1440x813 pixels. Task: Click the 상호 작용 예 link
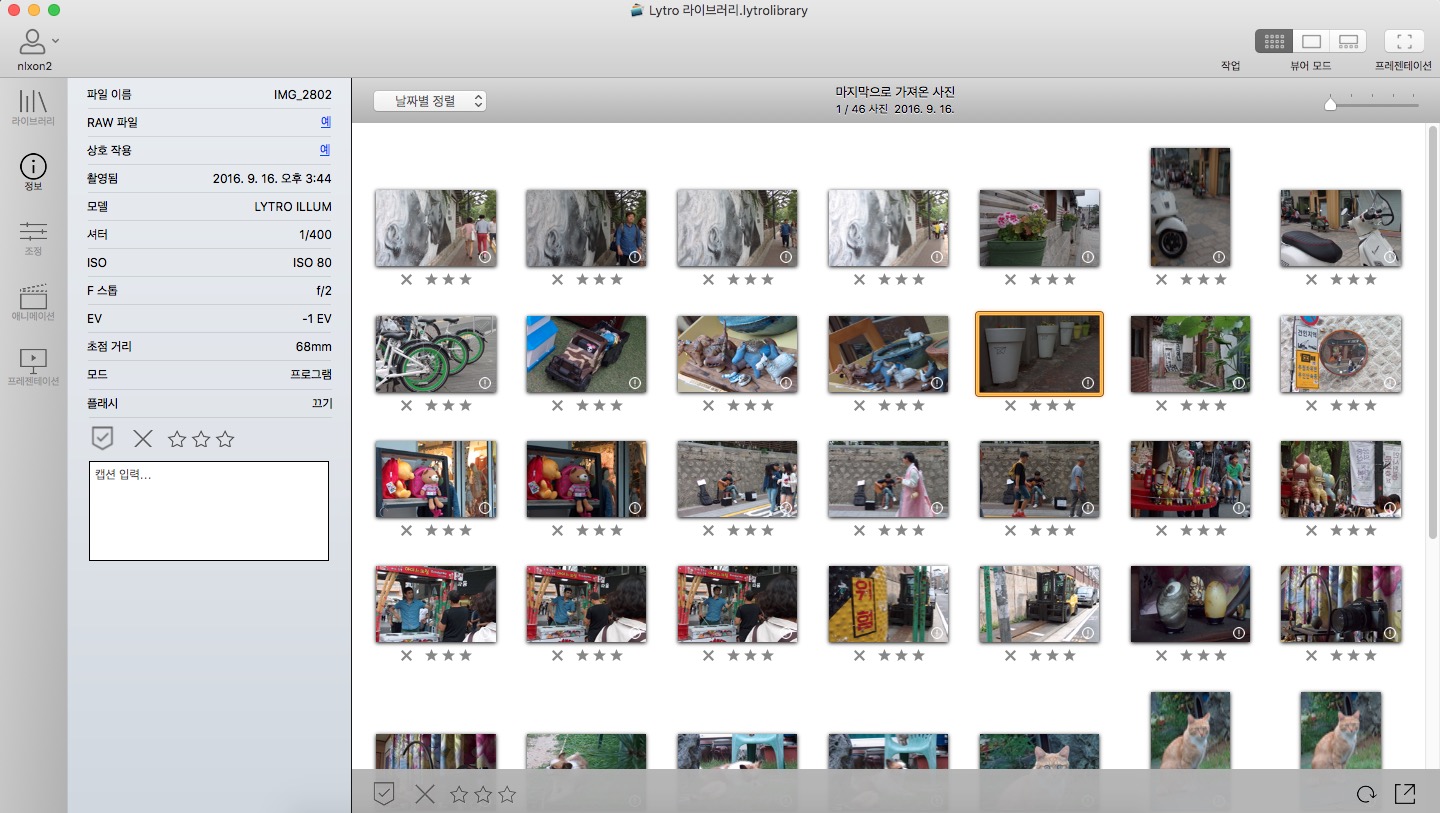click(325, 150)
